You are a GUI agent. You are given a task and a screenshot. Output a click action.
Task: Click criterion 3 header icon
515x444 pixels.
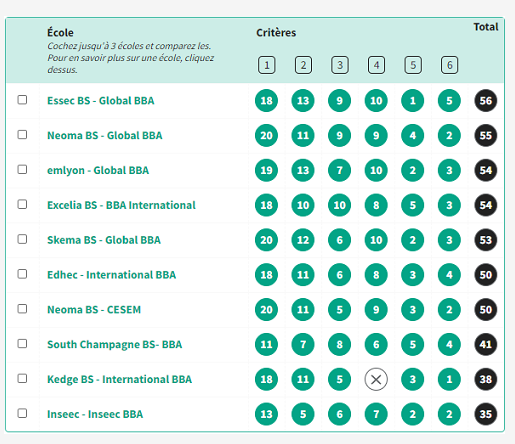coord(340,65)
